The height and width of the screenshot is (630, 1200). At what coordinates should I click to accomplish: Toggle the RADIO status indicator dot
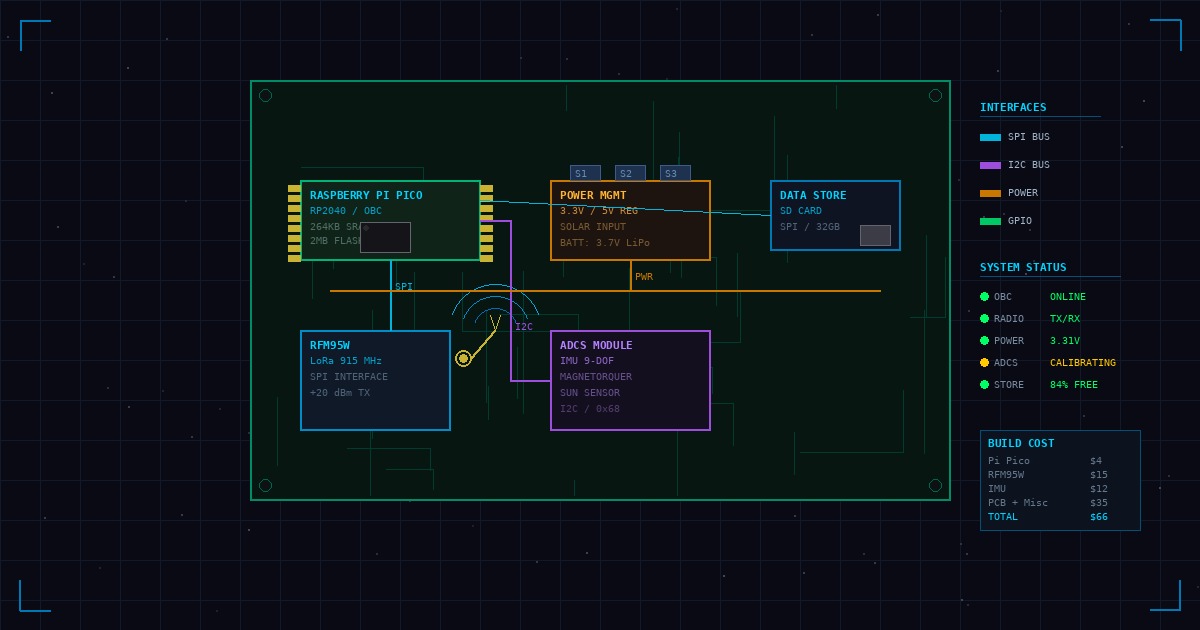pos(985,319)
